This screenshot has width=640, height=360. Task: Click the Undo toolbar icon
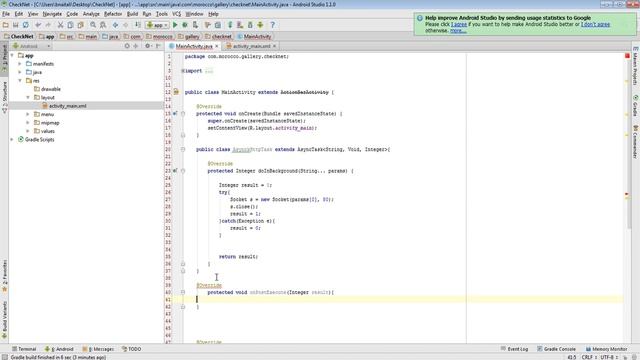click(x=38, y=25)
